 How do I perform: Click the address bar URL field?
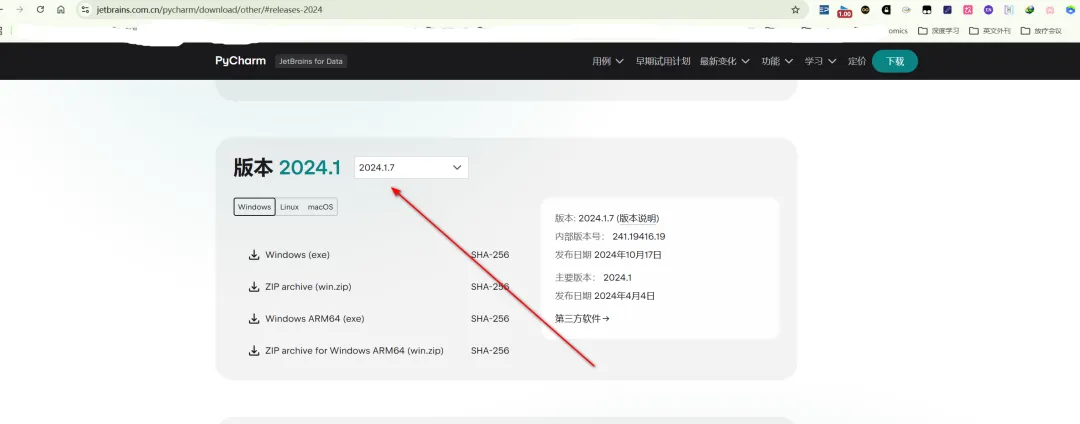[441, 10]
